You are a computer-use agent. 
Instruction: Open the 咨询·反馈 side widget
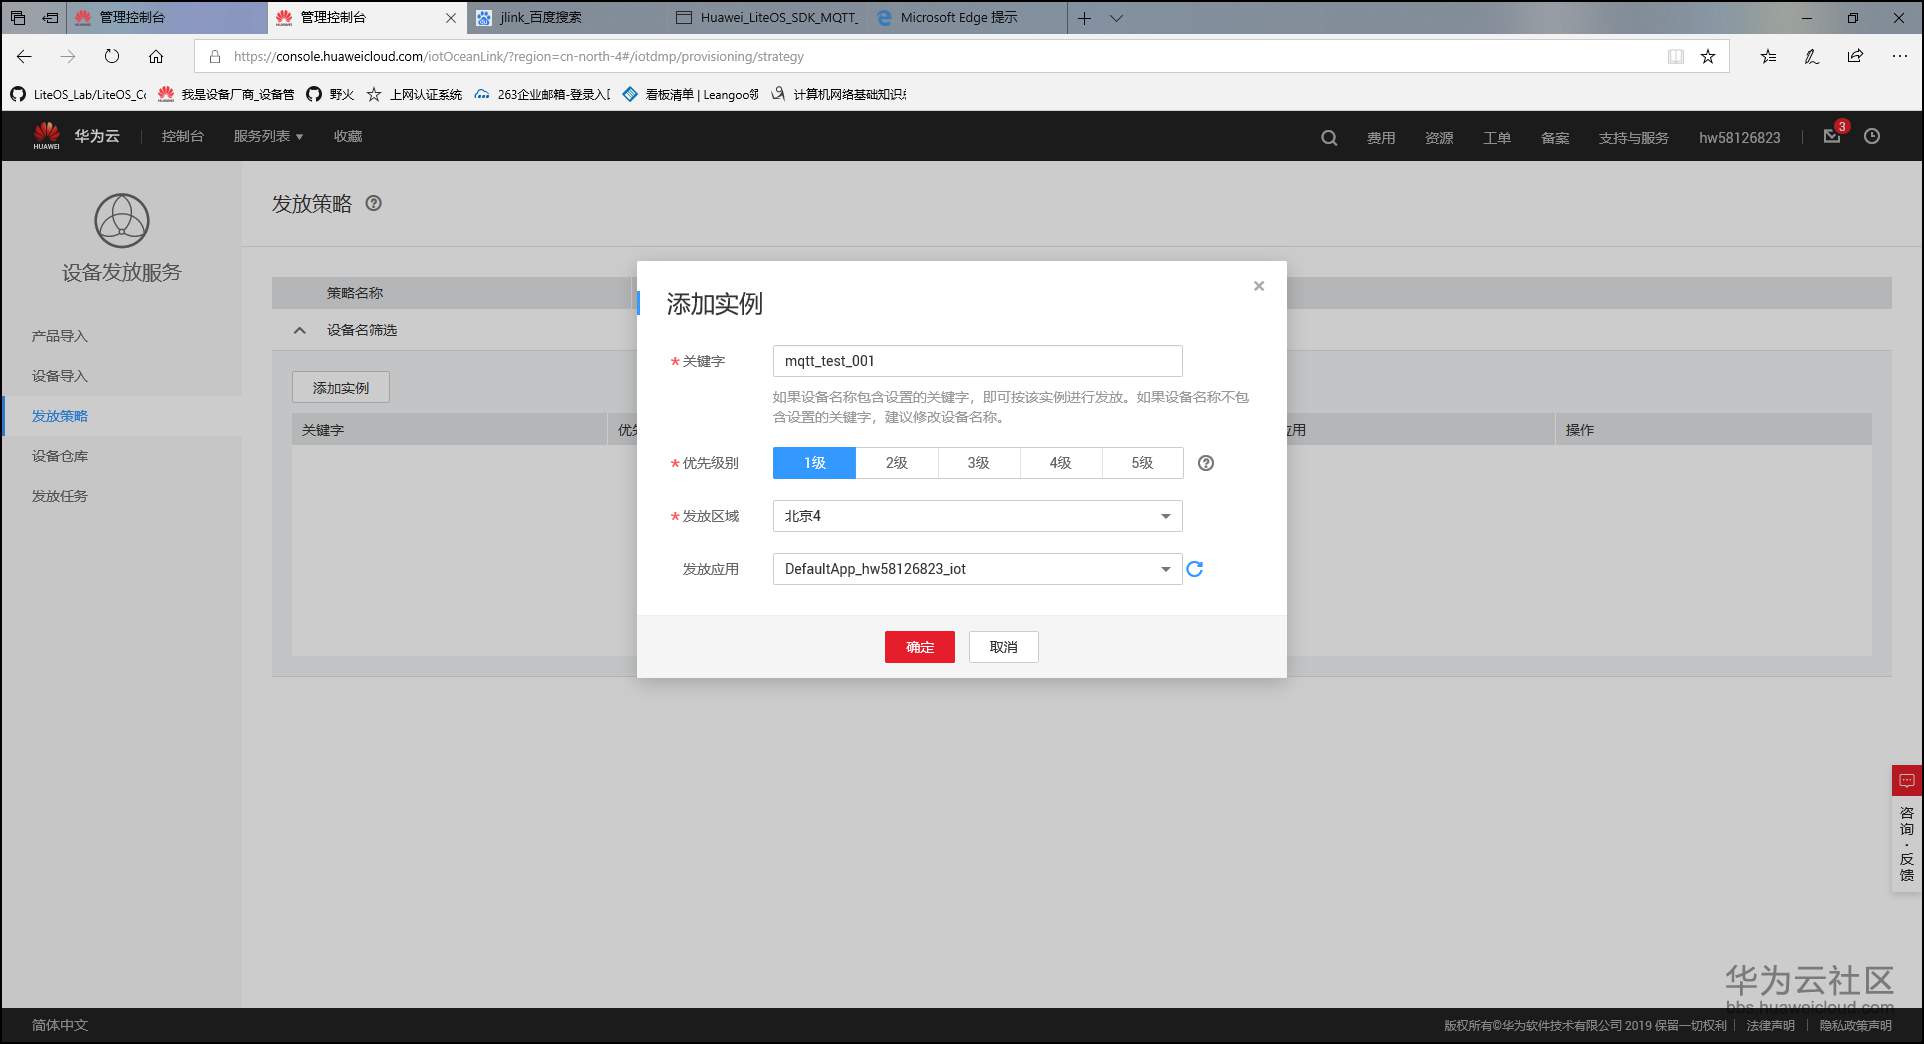point(1907,829)
